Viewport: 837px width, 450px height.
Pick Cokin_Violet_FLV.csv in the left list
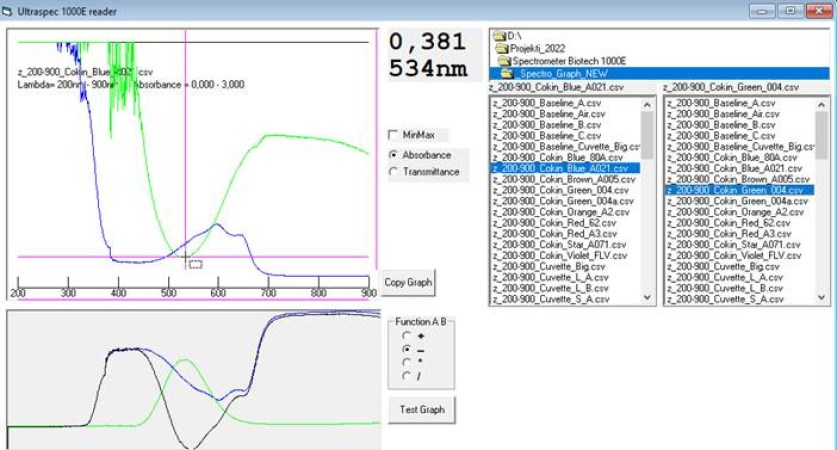(x=559, y=256)
